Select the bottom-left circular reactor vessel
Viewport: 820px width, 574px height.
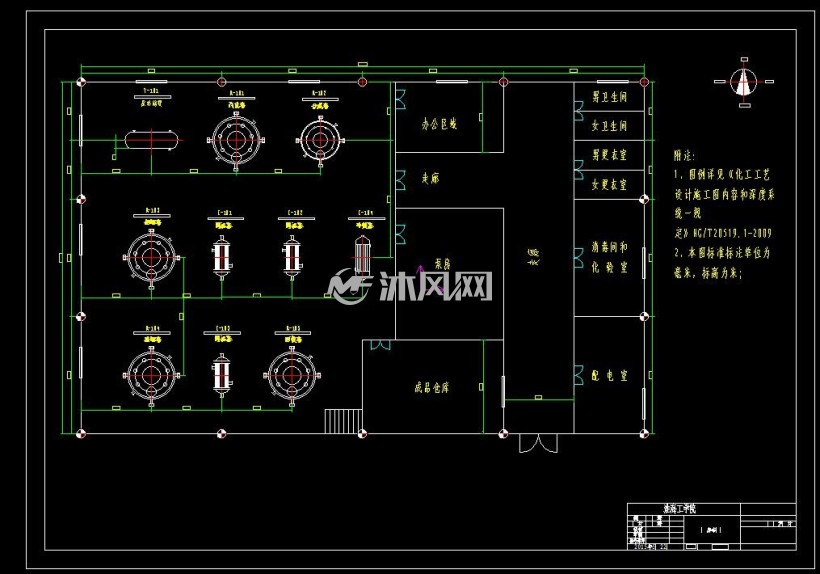click(x=152, y=375)
